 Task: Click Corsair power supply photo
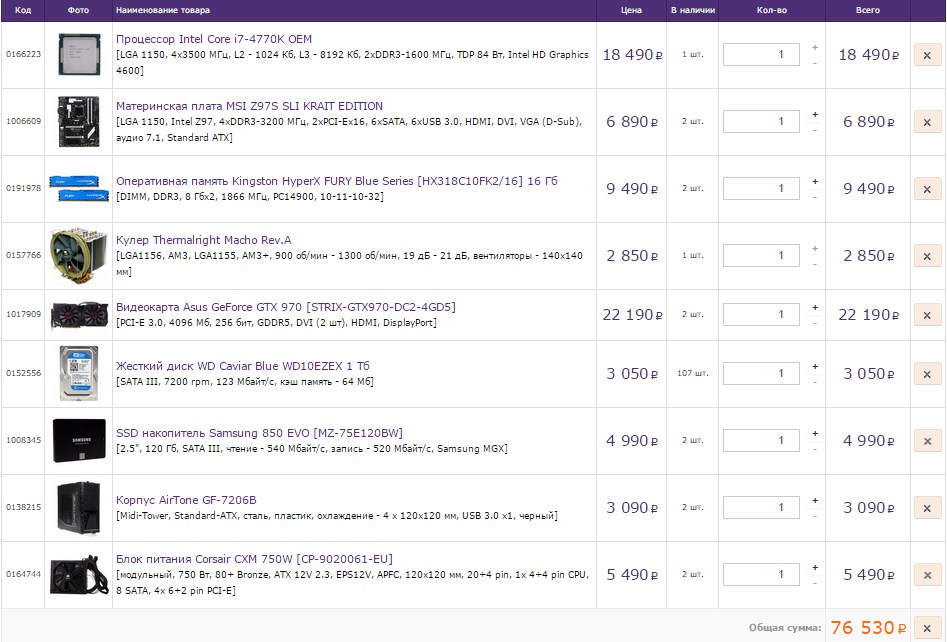pyautogui.click(x=79, y=575)
